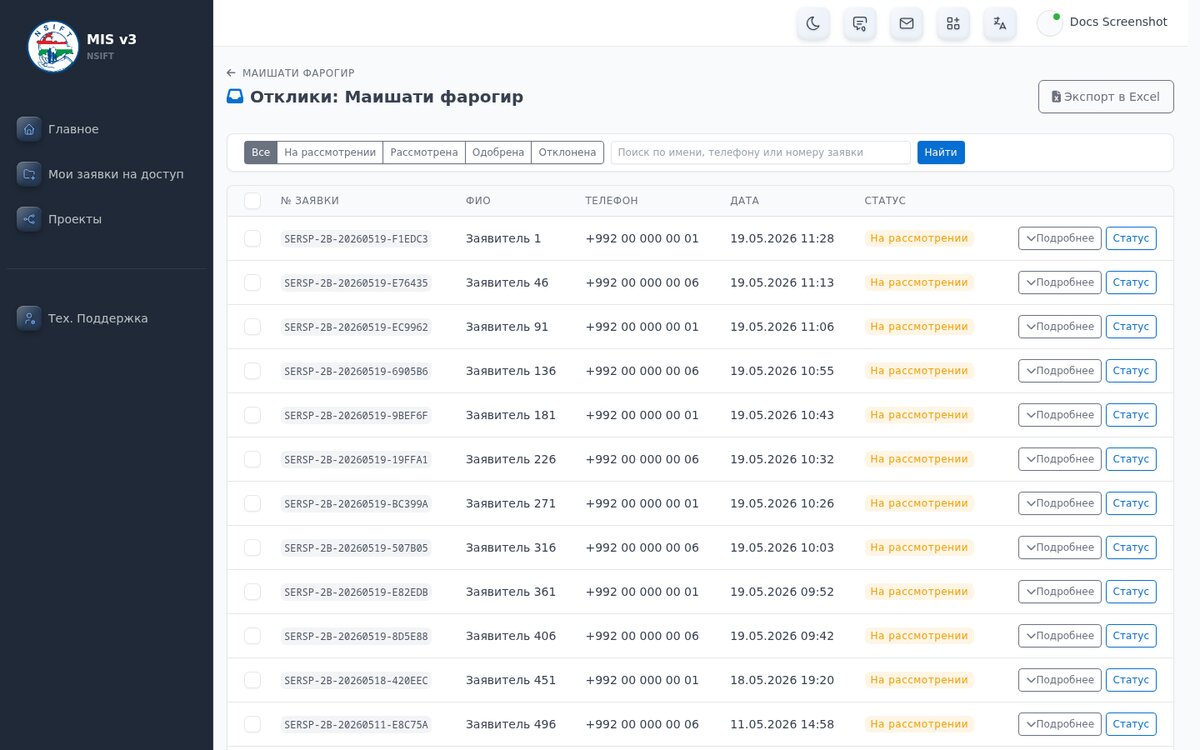Click the date 18.05.2026 19:20
1200x750 pixels.
(782, 680)
